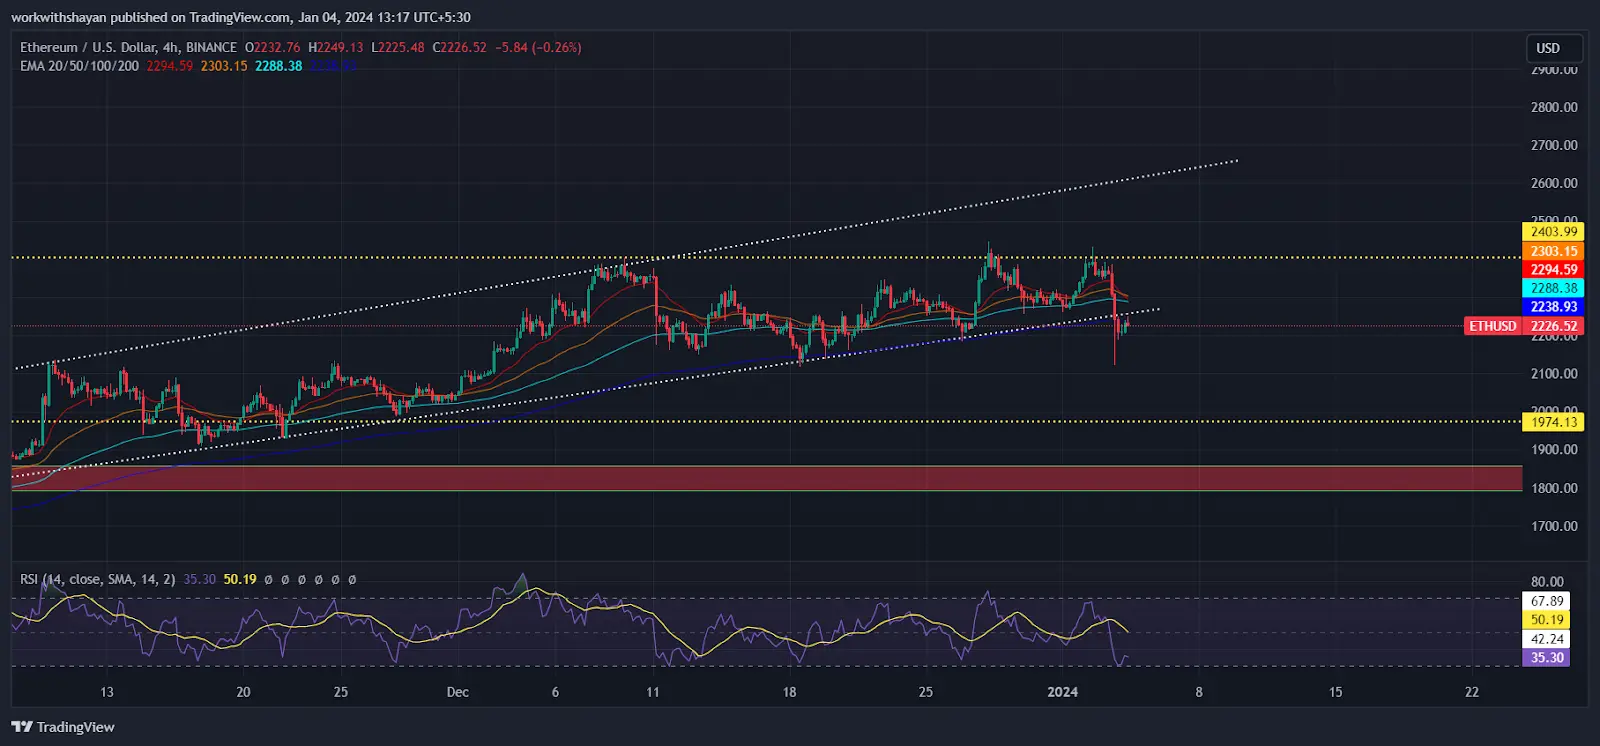This screenshot has height=746, width=1600.
Task: Click the red 2294.59 price scale tag
Action: (1553, 270)
